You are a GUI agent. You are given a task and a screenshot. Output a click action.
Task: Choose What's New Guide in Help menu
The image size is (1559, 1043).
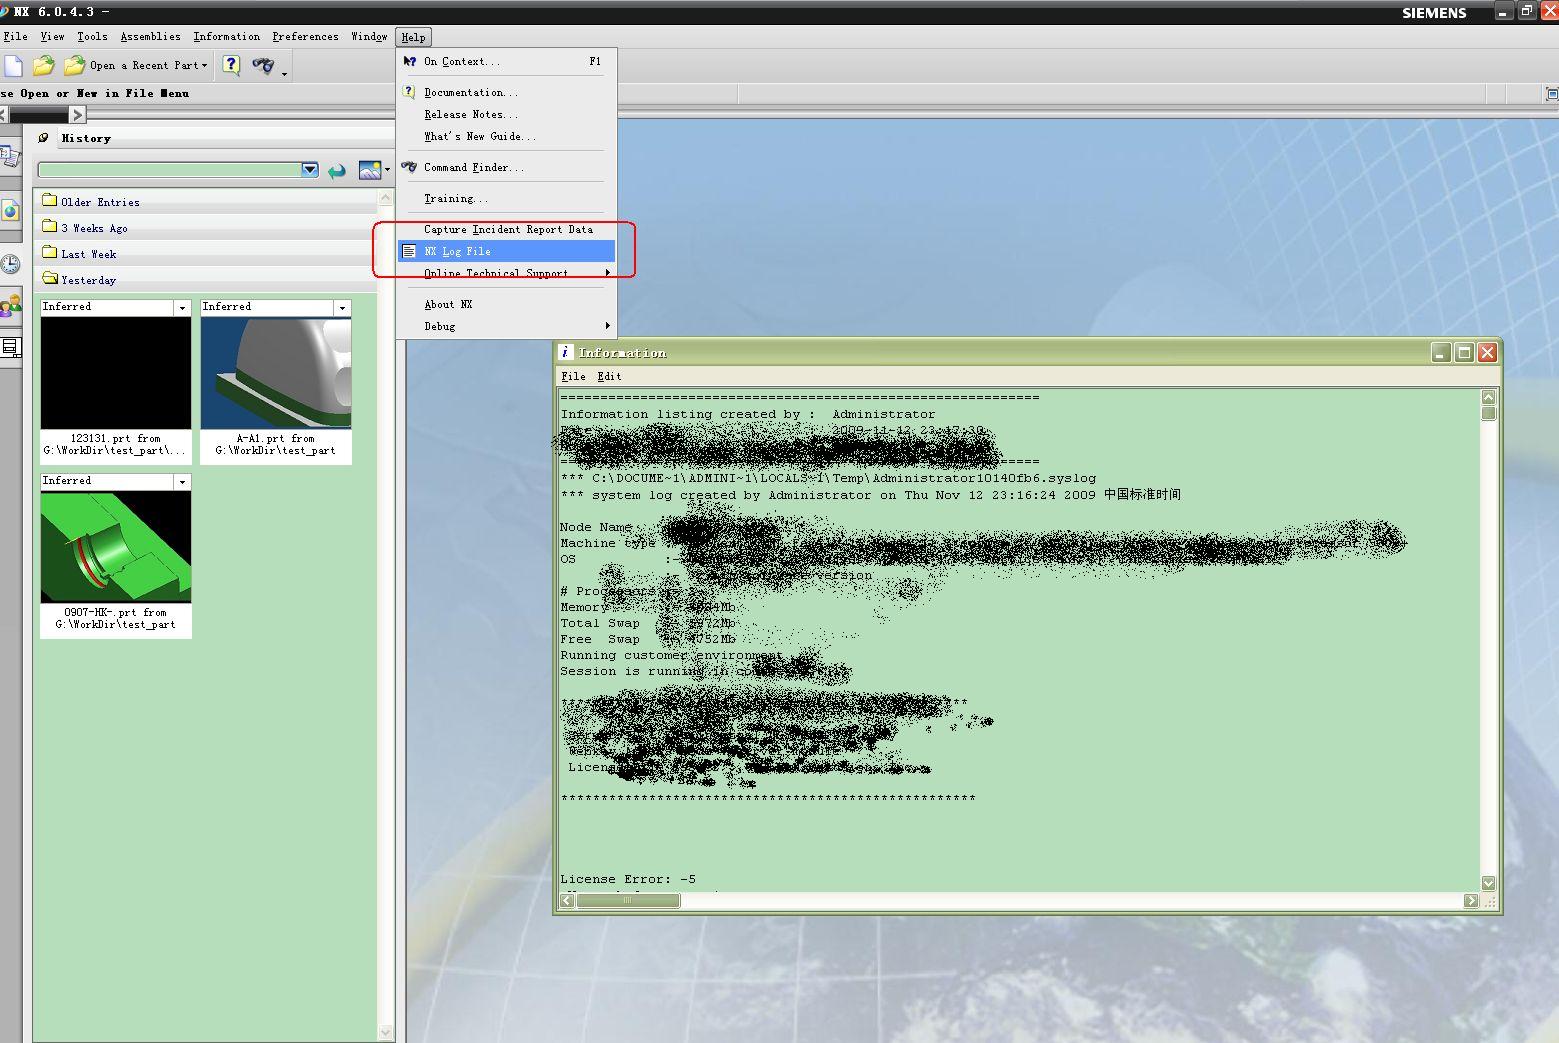pyautogui.click(x=506, y=136)
